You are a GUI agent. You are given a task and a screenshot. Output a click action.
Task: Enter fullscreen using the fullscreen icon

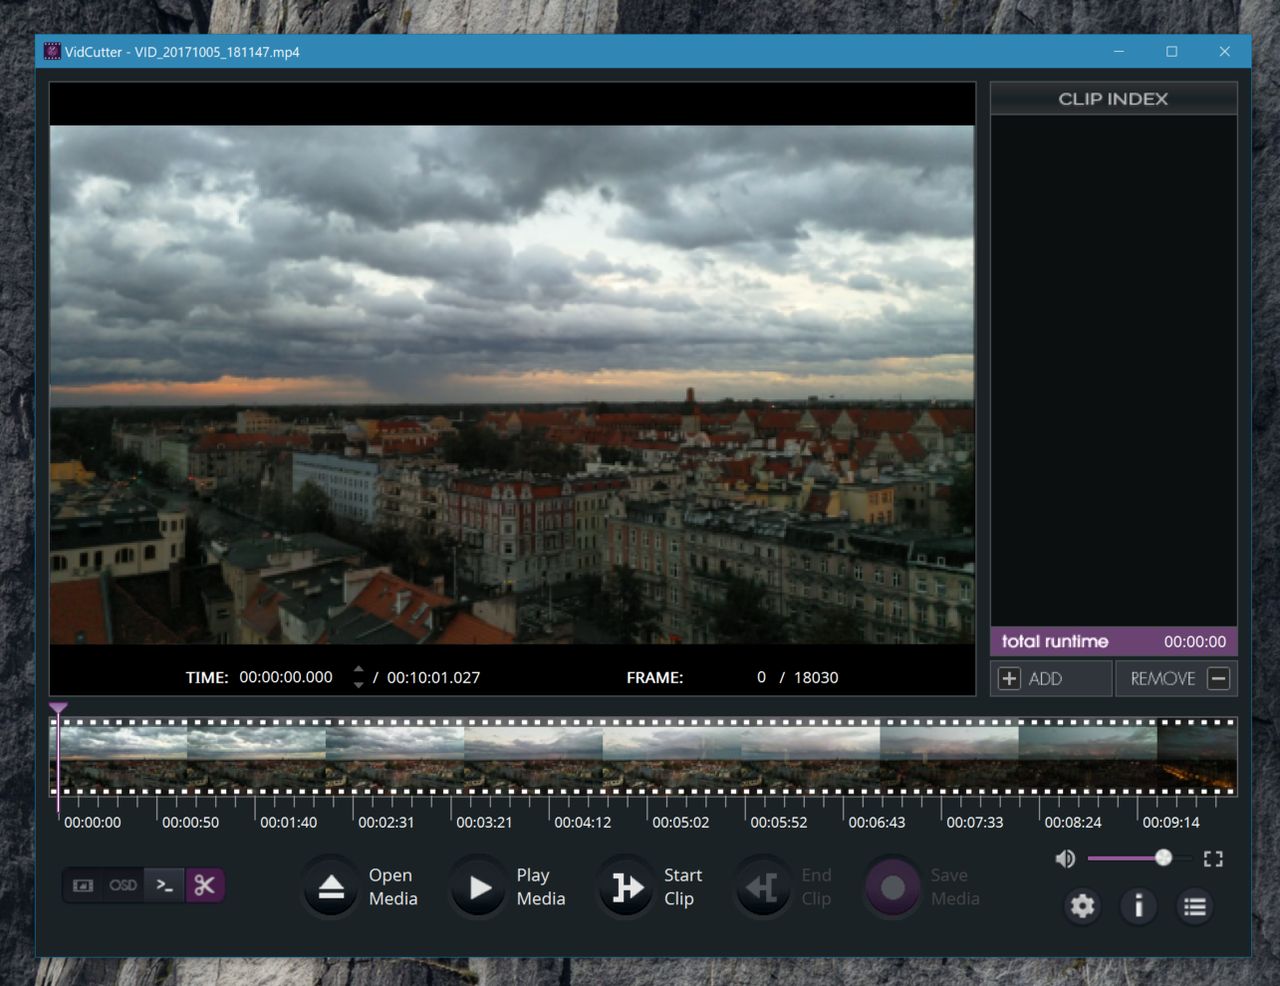(1213, 859)
